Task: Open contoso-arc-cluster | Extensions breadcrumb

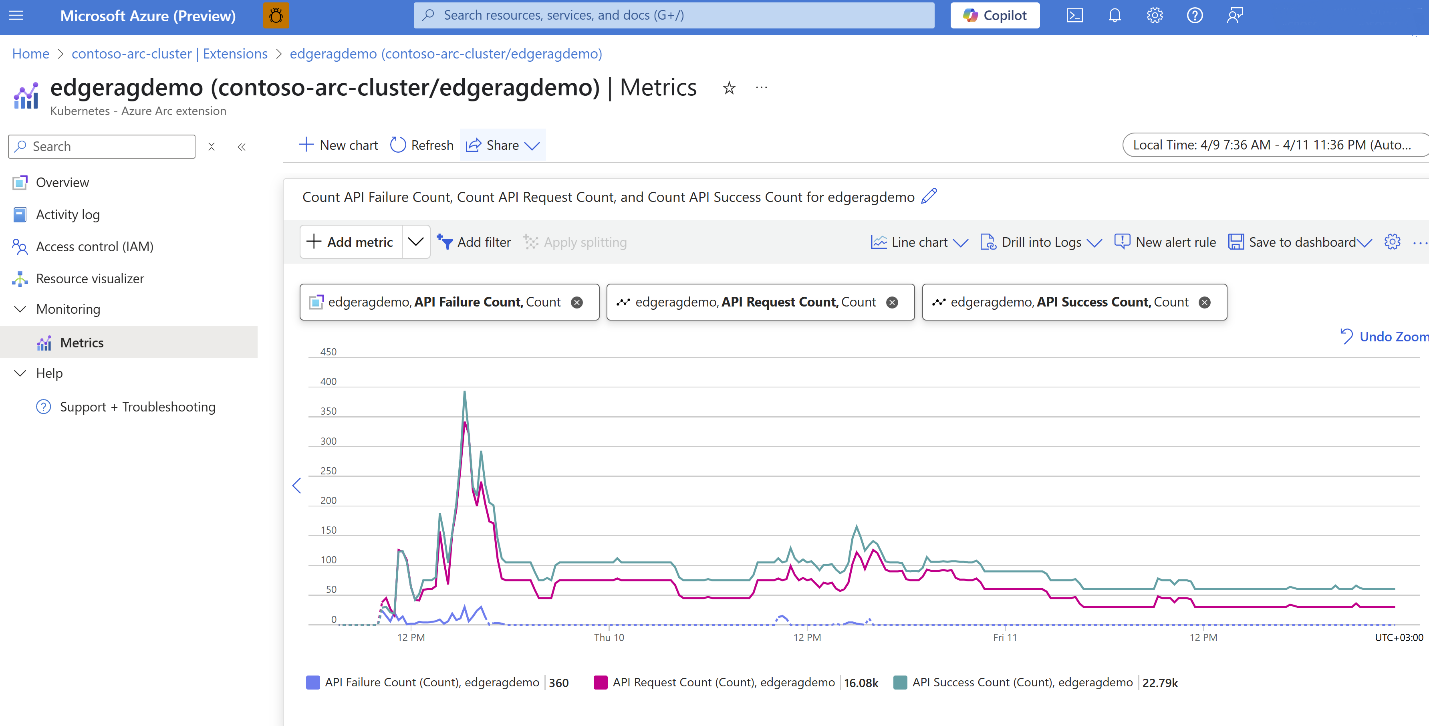Action: click(x=170, y=54)
